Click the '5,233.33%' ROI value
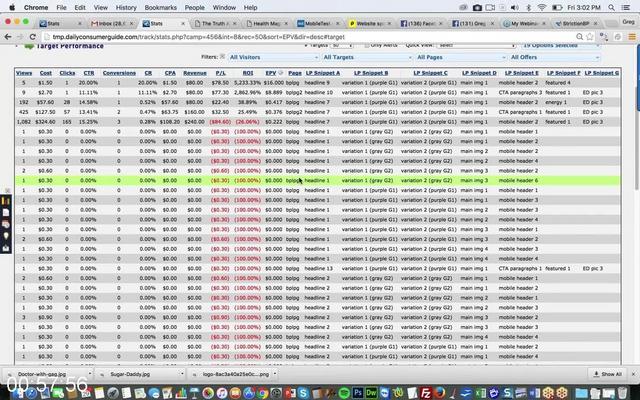Image resolution: width=640 pixels, height=400 pixels. pyautogui.click(x=247, y=82)
